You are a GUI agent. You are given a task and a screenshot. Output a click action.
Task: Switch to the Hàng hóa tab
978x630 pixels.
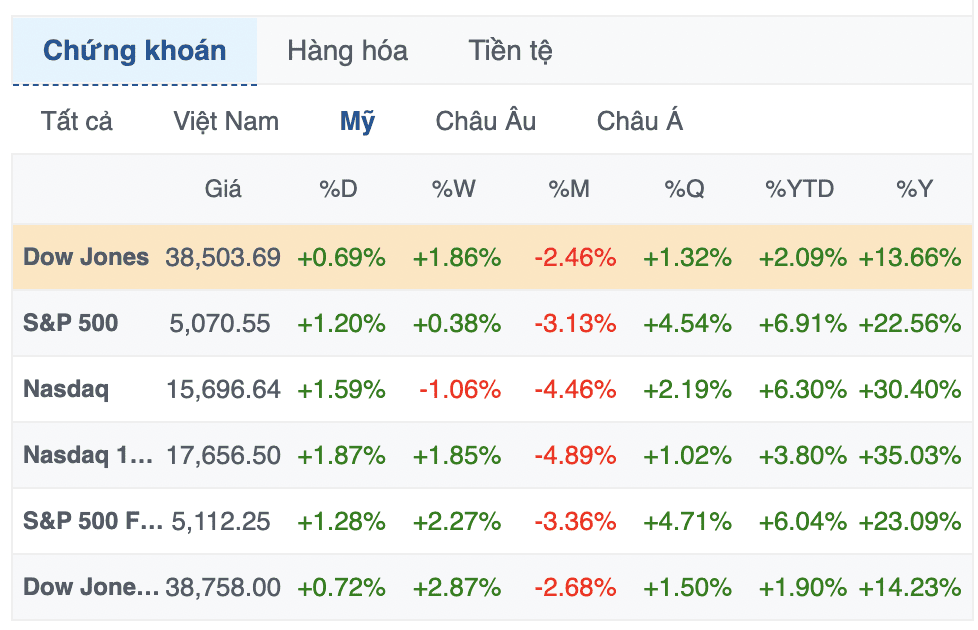(x=347, y=51)
